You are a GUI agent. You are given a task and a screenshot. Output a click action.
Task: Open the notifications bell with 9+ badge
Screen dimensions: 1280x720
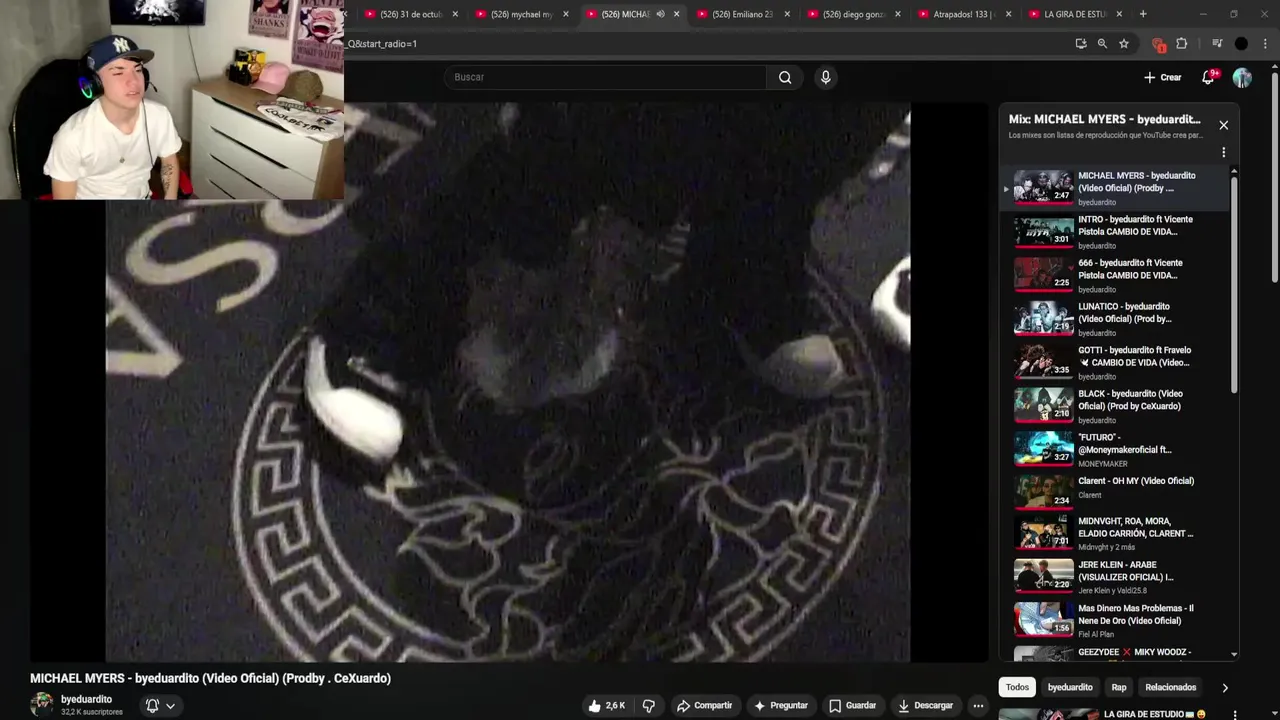[x=1208, y=77]
